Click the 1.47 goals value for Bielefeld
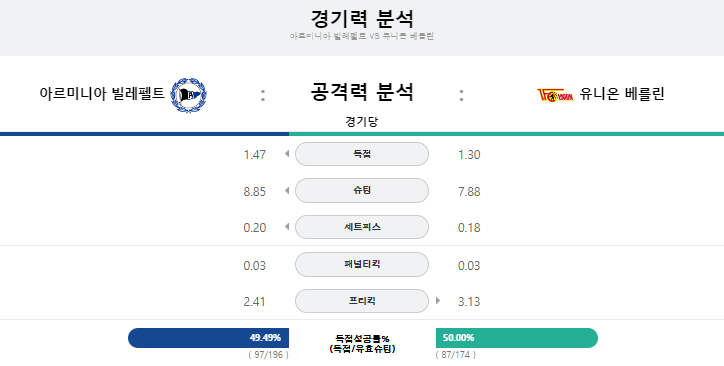724x366 pixels. (255, 155)
